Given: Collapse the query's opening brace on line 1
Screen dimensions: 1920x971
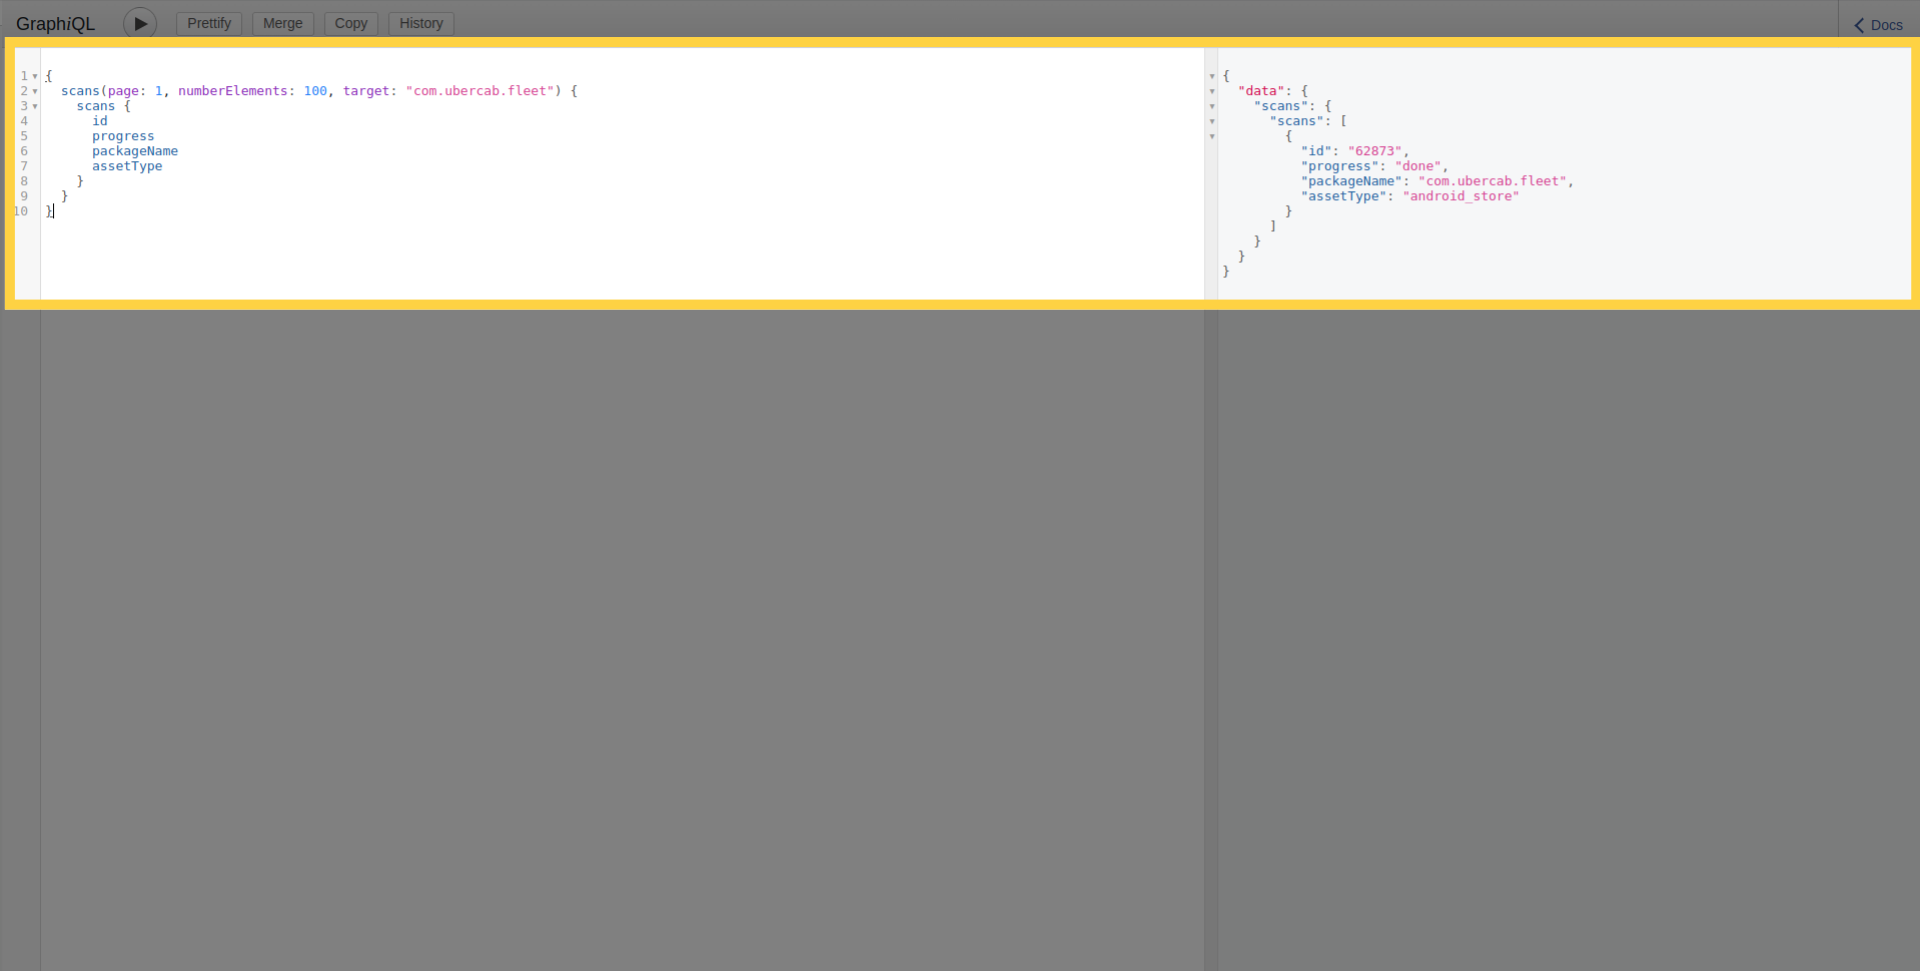Looking at the screenshot, I should 35,76.
